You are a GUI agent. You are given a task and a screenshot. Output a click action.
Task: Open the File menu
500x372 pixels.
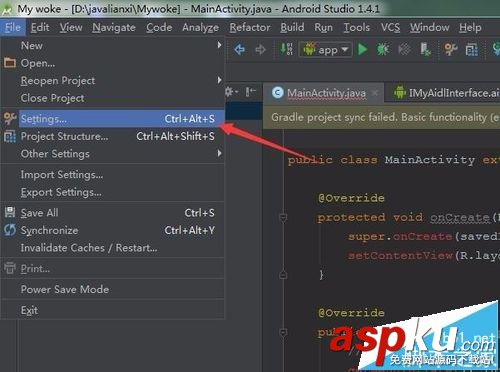tap(13, 27)
